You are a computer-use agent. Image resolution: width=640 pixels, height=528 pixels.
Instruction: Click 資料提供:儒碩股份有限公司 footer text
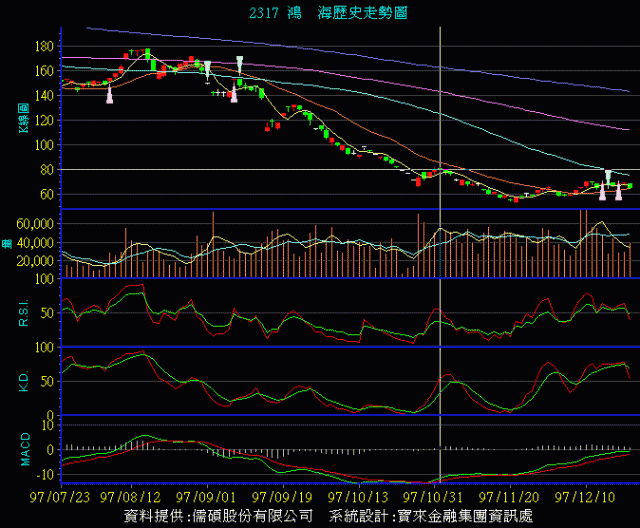coord(218,516)
